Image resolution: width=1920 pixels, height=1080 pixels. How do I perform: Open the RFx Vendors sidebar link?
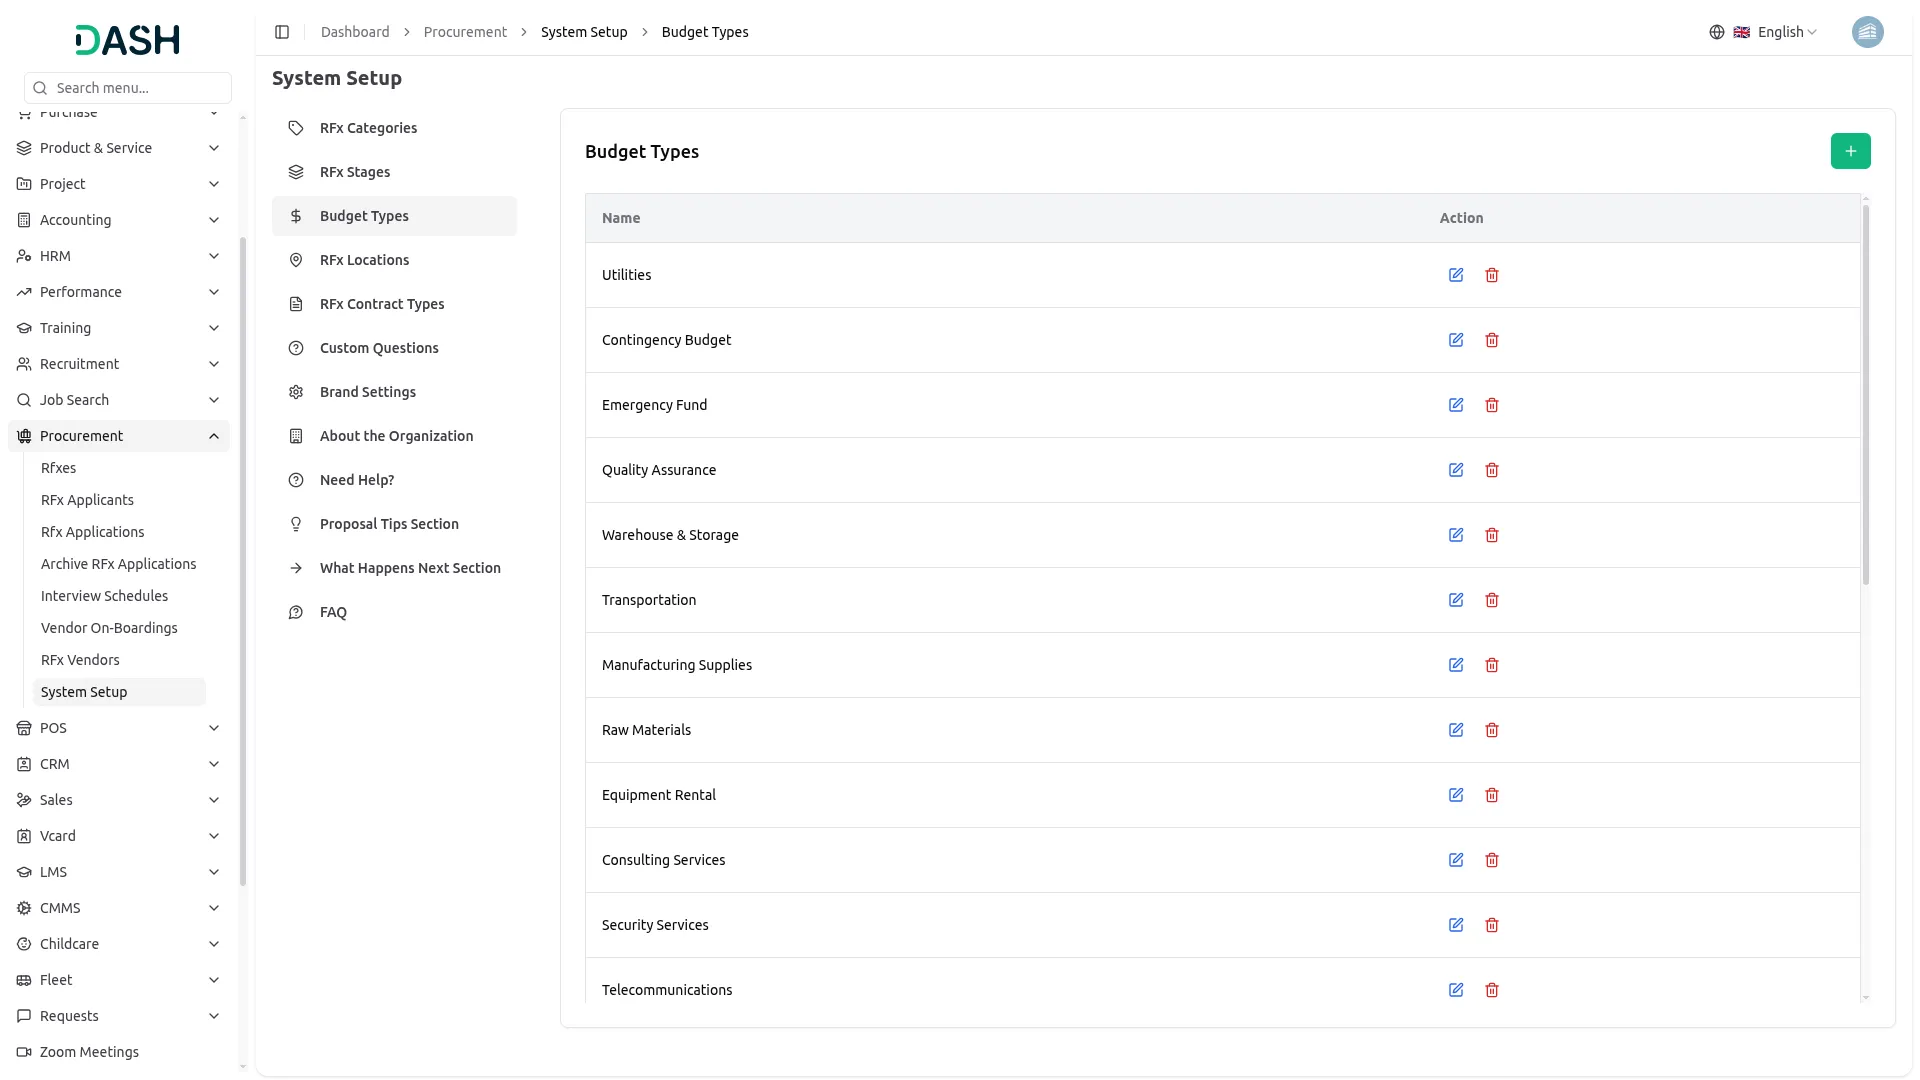point(80,660)
